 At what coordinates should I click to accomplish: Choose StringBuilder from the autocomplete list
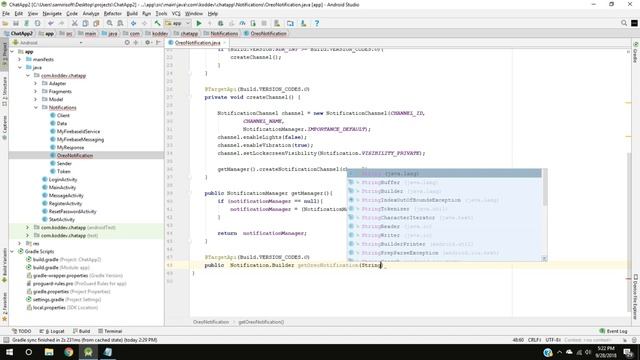click(x=444, y=191)
